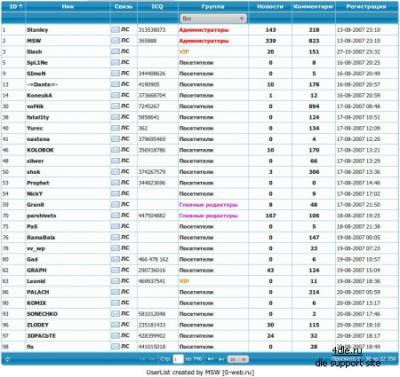Viewport: 400px width, 377px height.
Task: Click ICQ number 466-478 162 in God row
Action: (153, 259)
